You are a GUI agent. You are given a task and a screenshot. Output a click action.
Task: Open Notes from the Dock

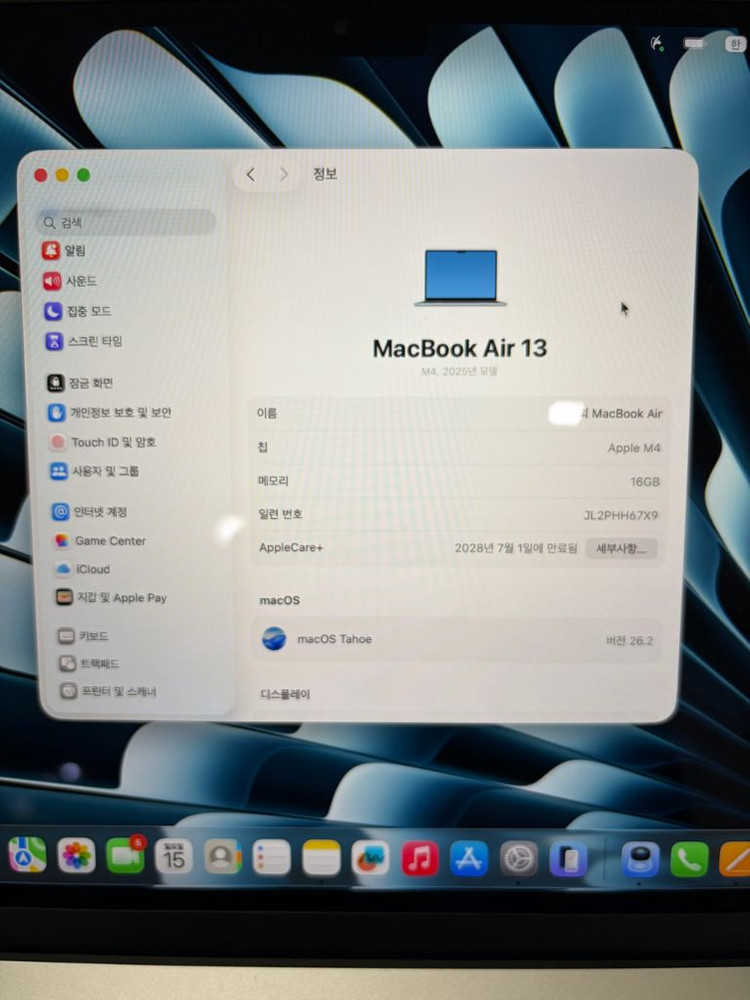tap(321, 858)
